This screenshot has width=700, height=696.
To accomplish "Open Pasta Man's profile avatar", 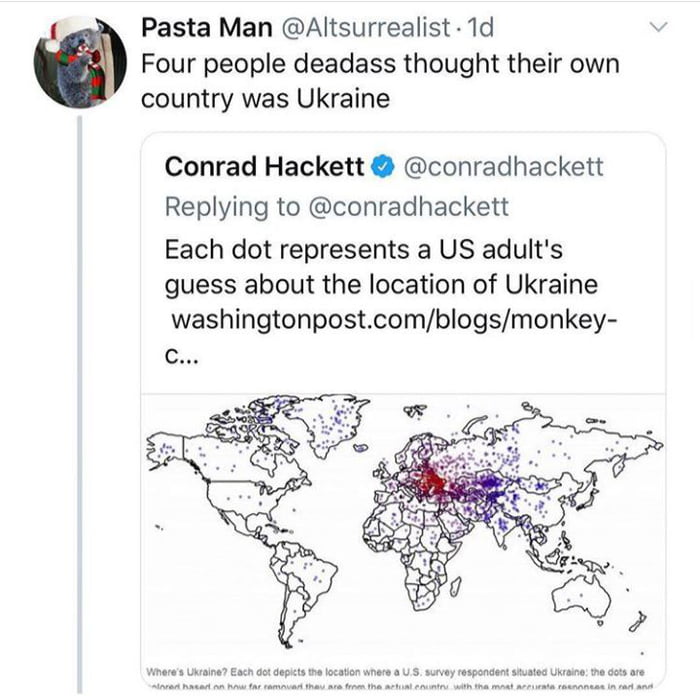I will pos(87,61).
